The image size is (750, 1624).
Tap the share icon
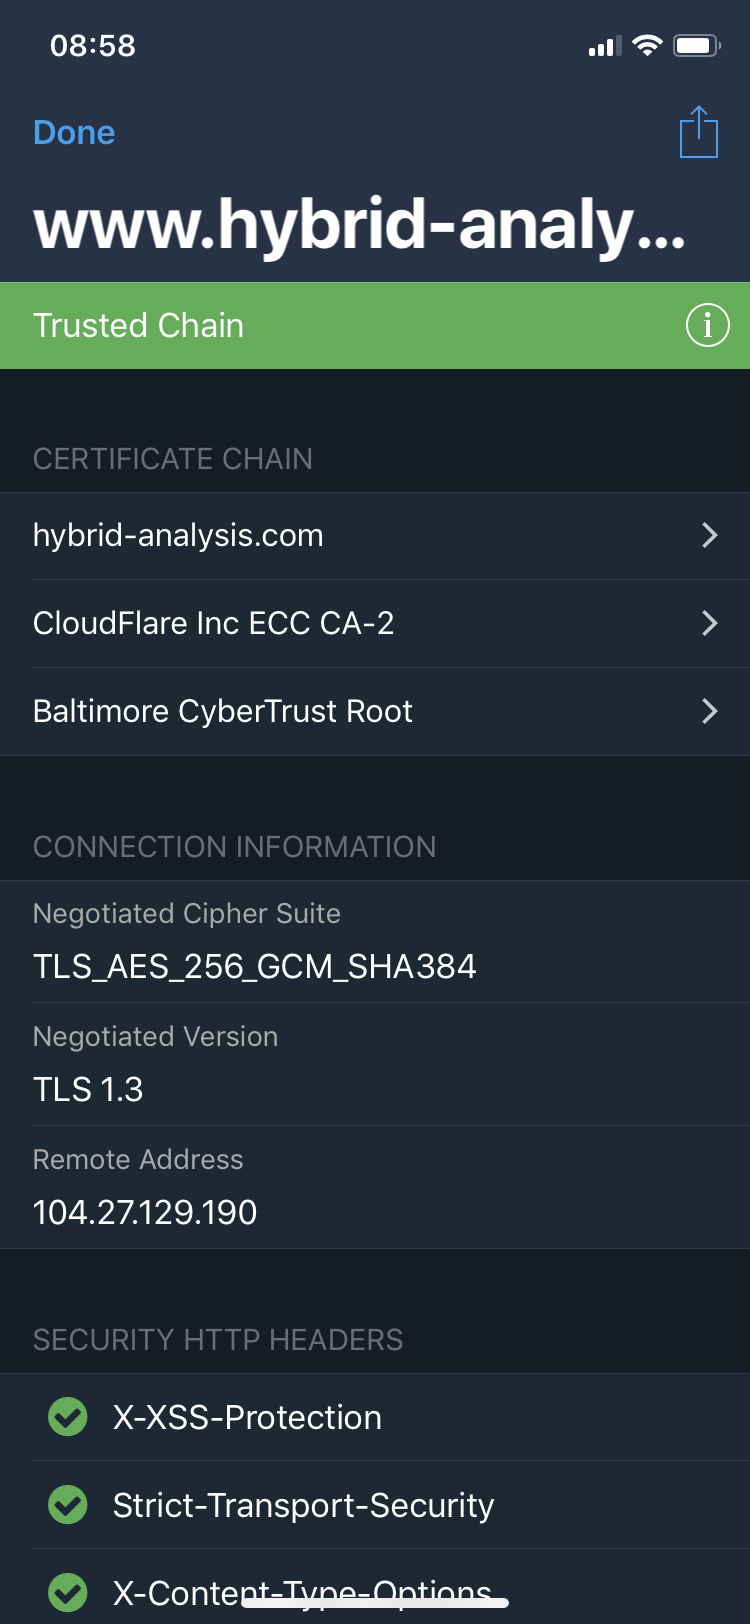pyautogui.click(x=699, y=132)
